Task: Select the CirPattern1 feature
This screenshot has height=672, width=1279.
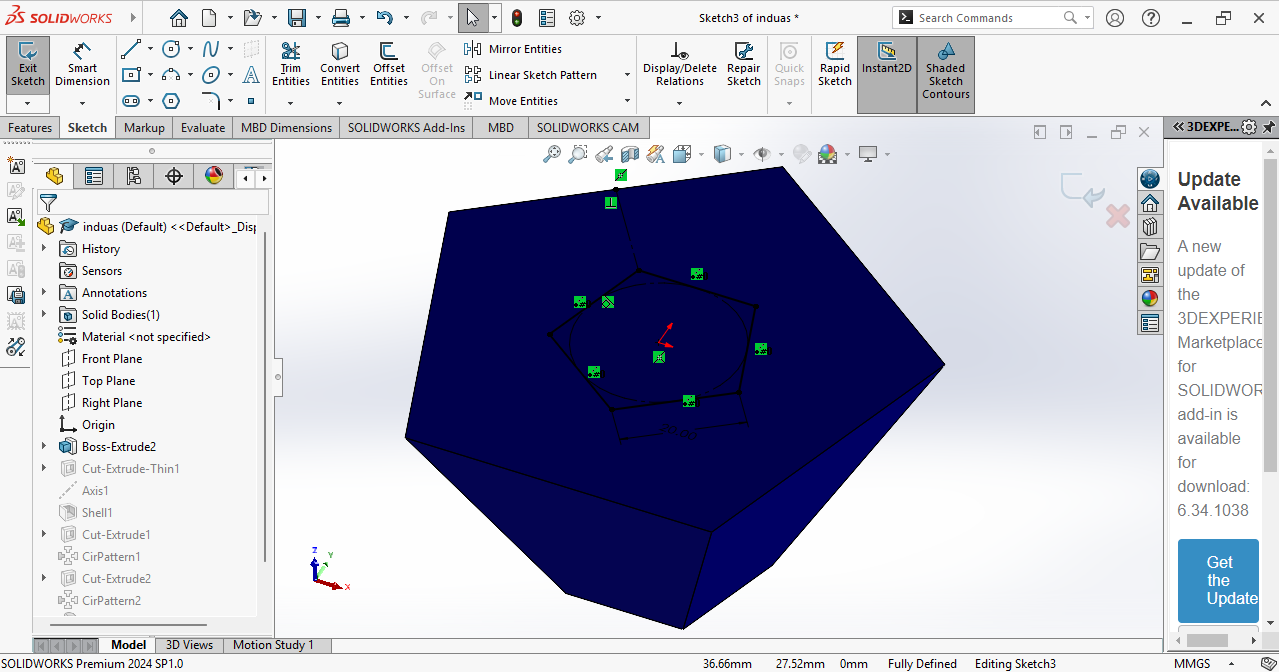Action: coord(100,556)
